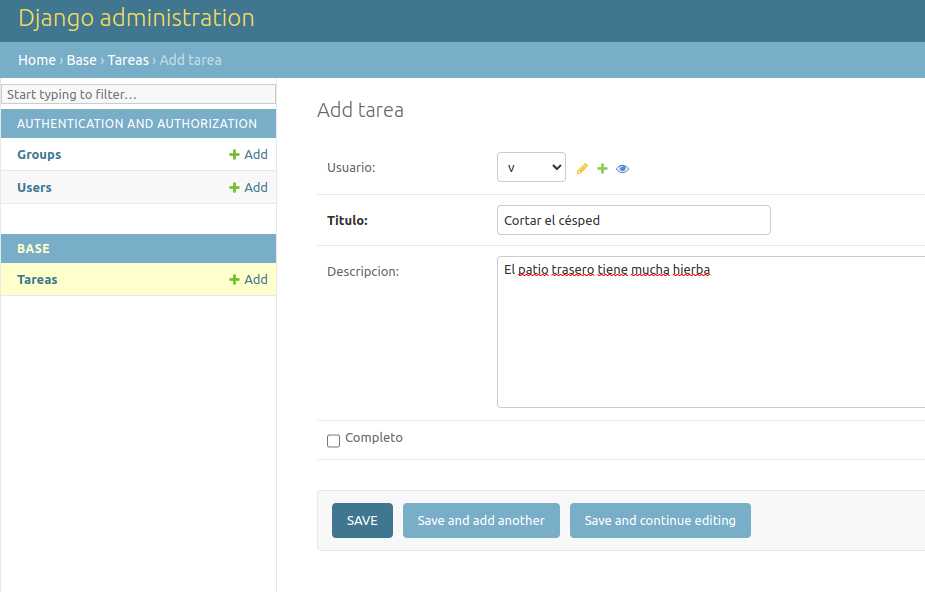
Task: Open Groups in the sidebar
Action: 39,155
